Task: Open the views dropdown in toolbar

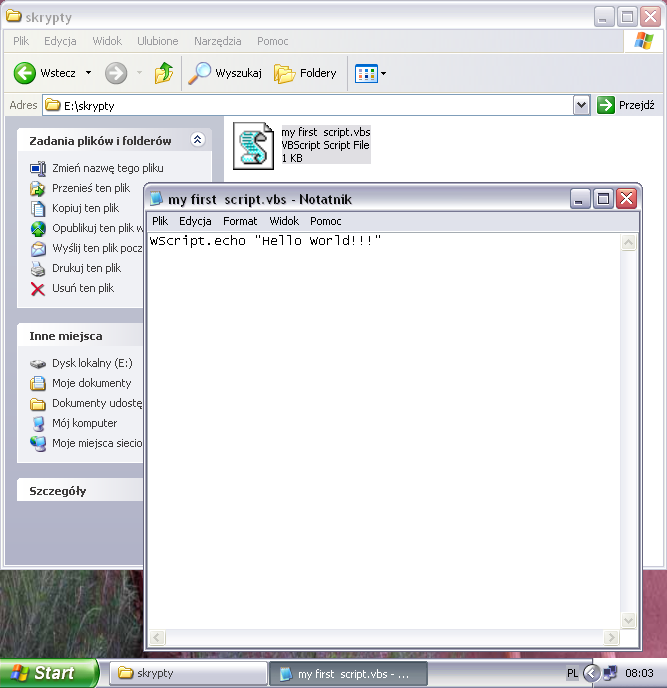Action: (x=383, y=73)
